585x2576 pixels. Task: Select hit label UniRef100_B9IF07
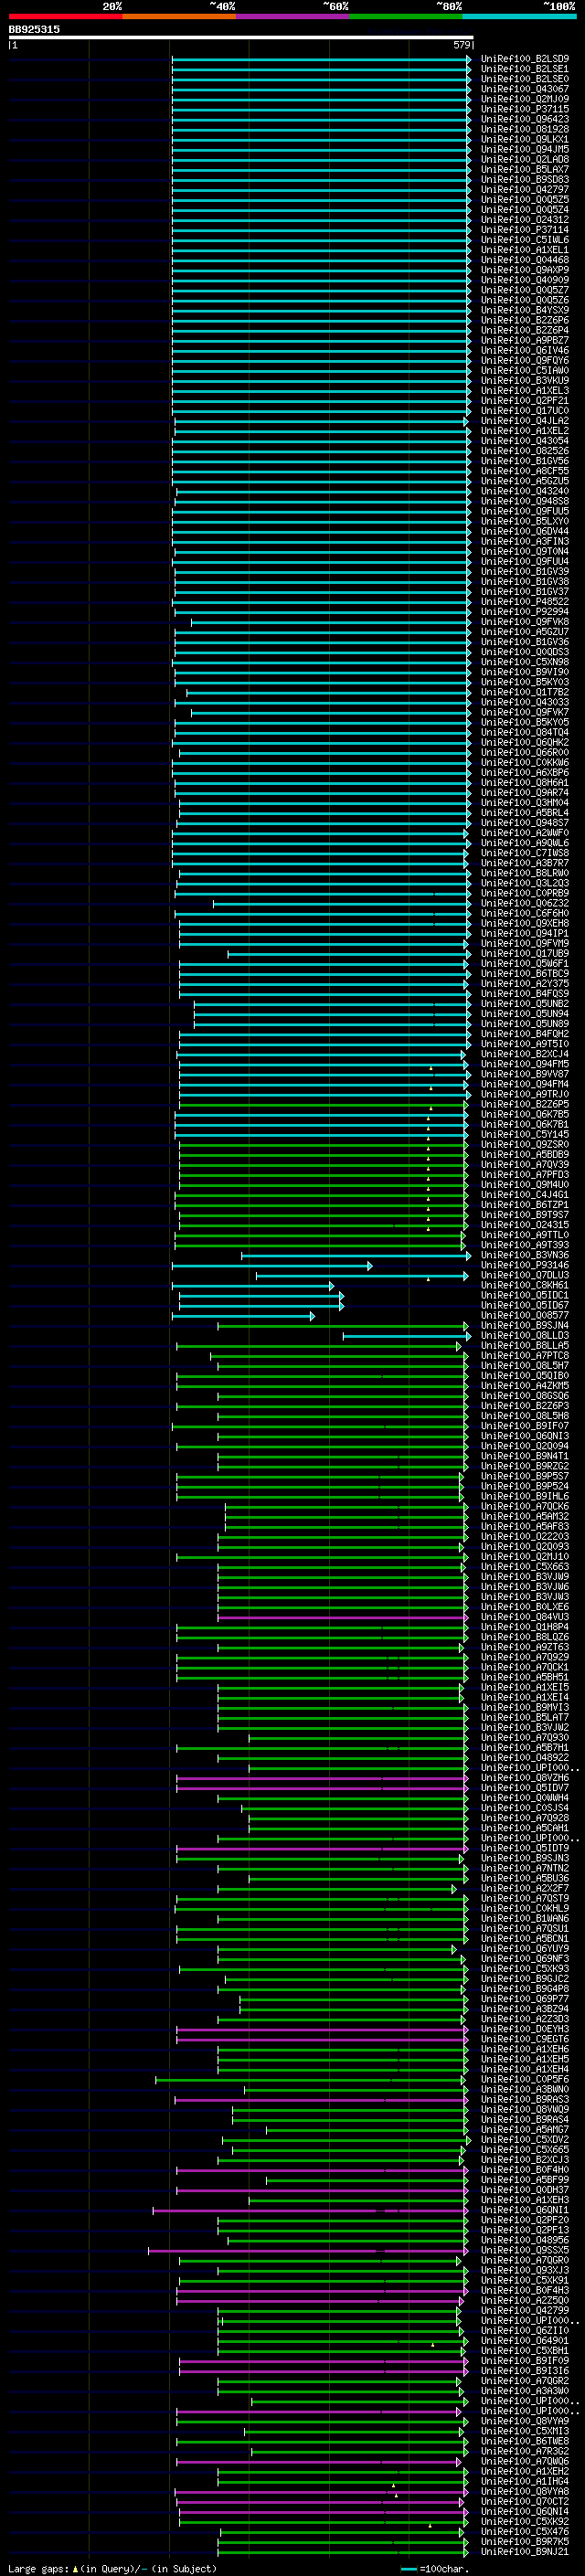pos(525,1426)
